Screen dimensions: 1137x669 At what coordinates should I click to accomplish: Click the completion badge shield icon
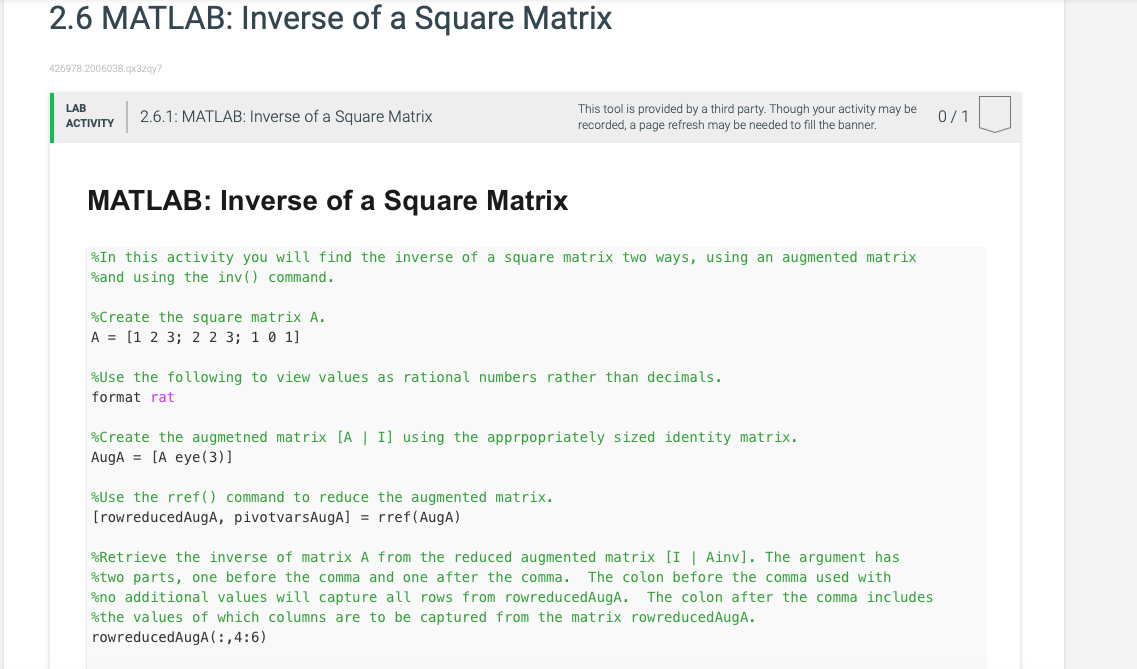(994, 115)
